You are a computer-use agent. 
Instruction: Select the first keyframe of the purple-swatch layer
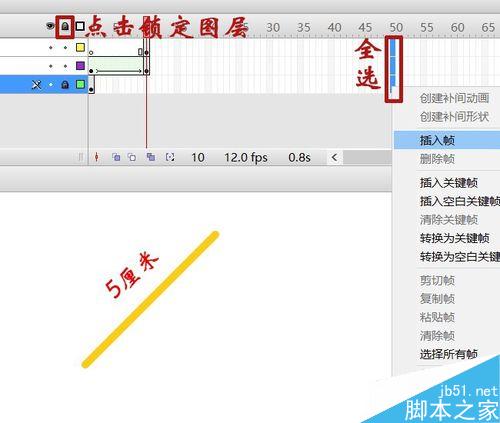coord(91,66)
